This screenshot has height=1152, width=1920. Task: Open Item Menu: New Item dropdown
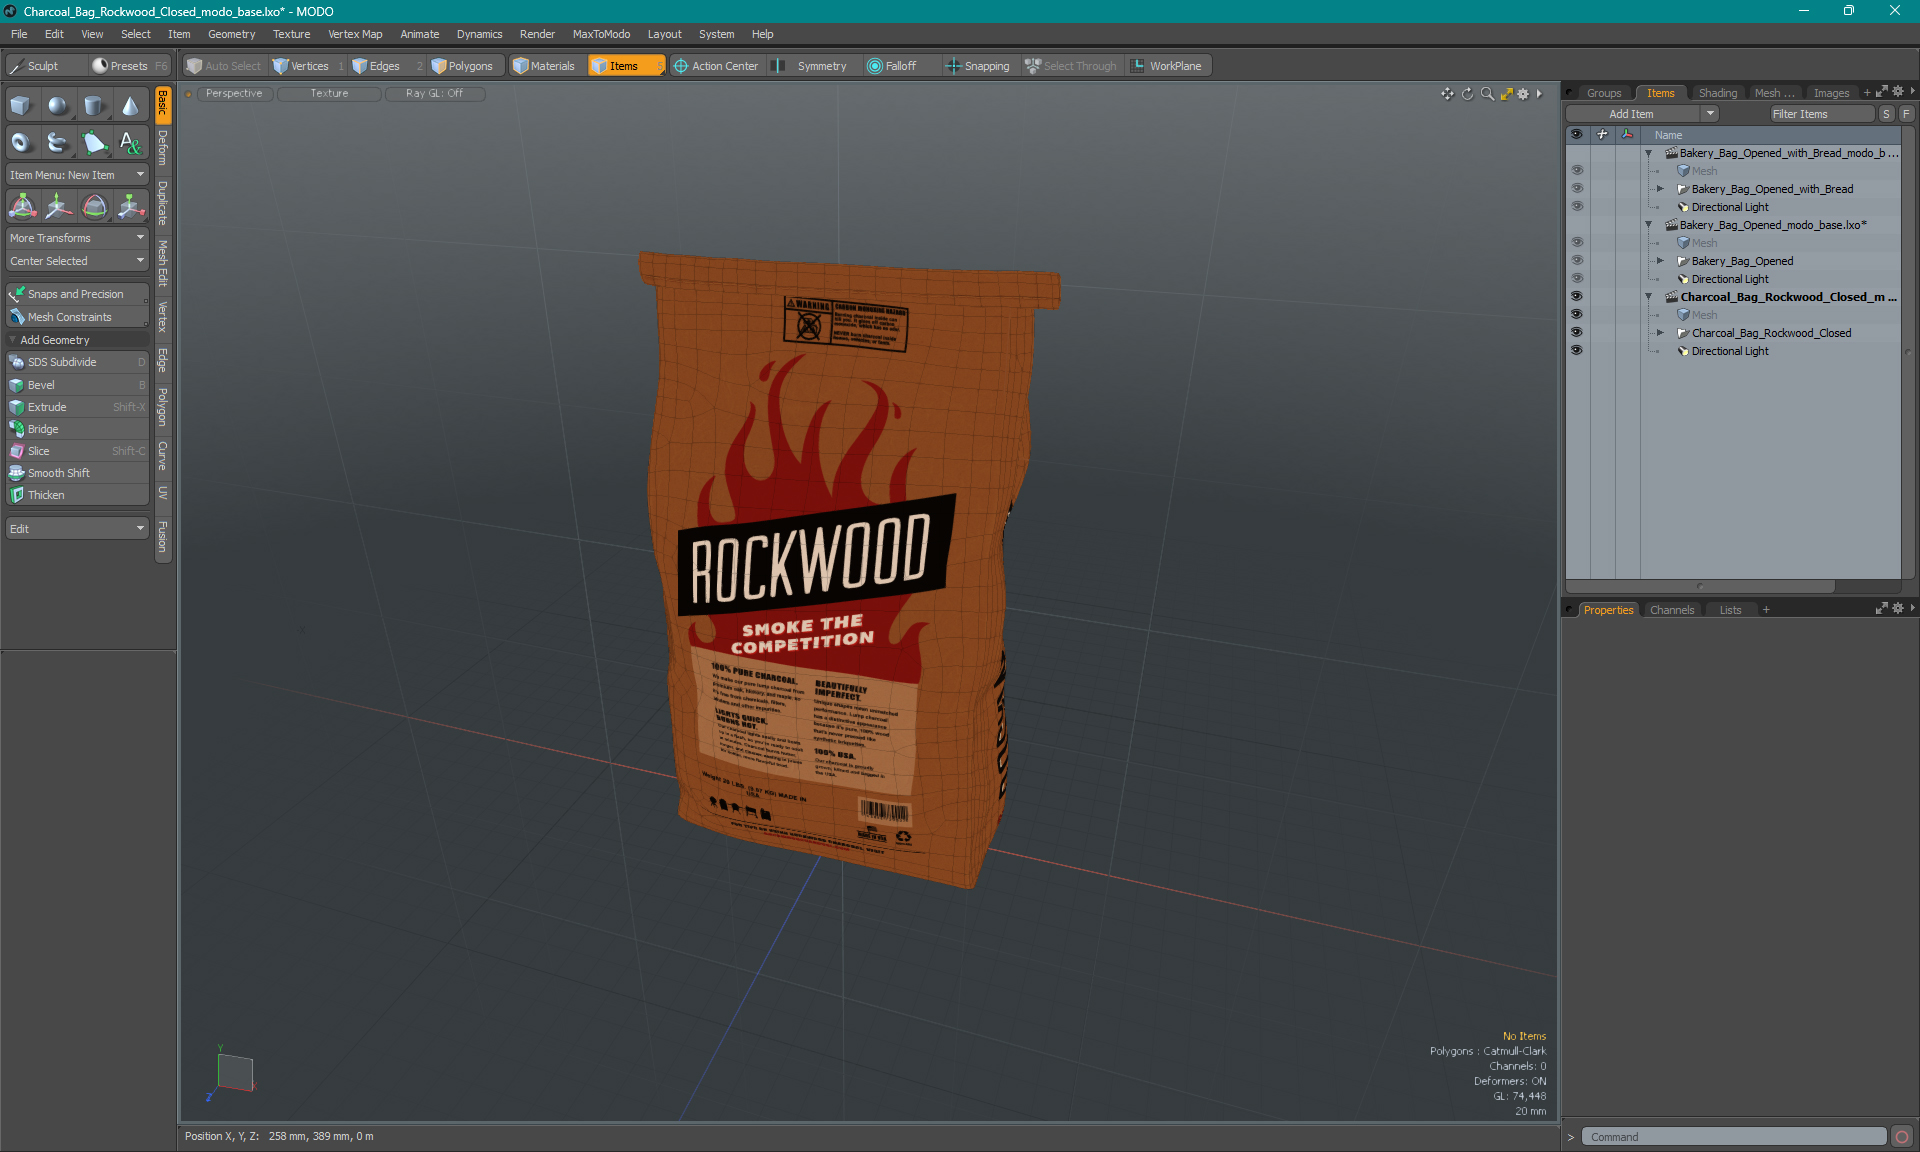coord(77,175)
